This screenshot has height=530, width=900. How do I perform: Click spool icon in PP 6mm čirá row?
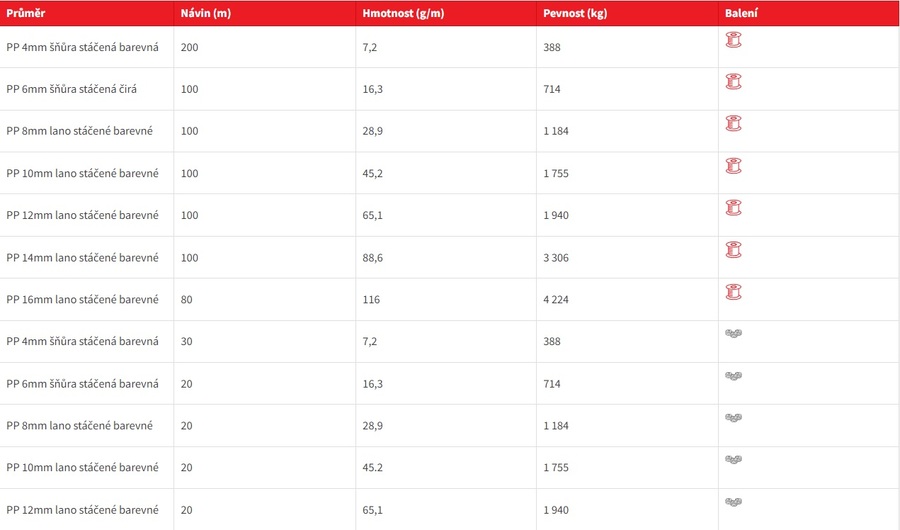click(734, 82)
